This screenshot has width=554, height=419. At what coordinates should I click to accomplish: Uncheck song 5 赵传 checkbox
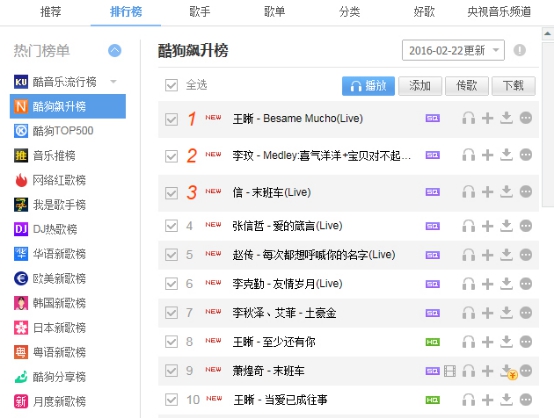click(171, 255)
